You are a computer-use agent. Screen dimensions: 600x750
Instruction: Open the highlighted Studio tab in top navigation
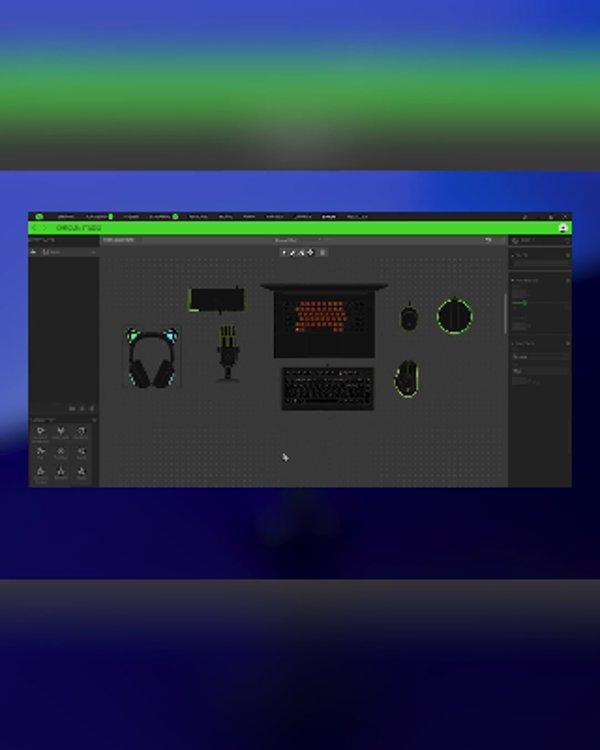329,217
